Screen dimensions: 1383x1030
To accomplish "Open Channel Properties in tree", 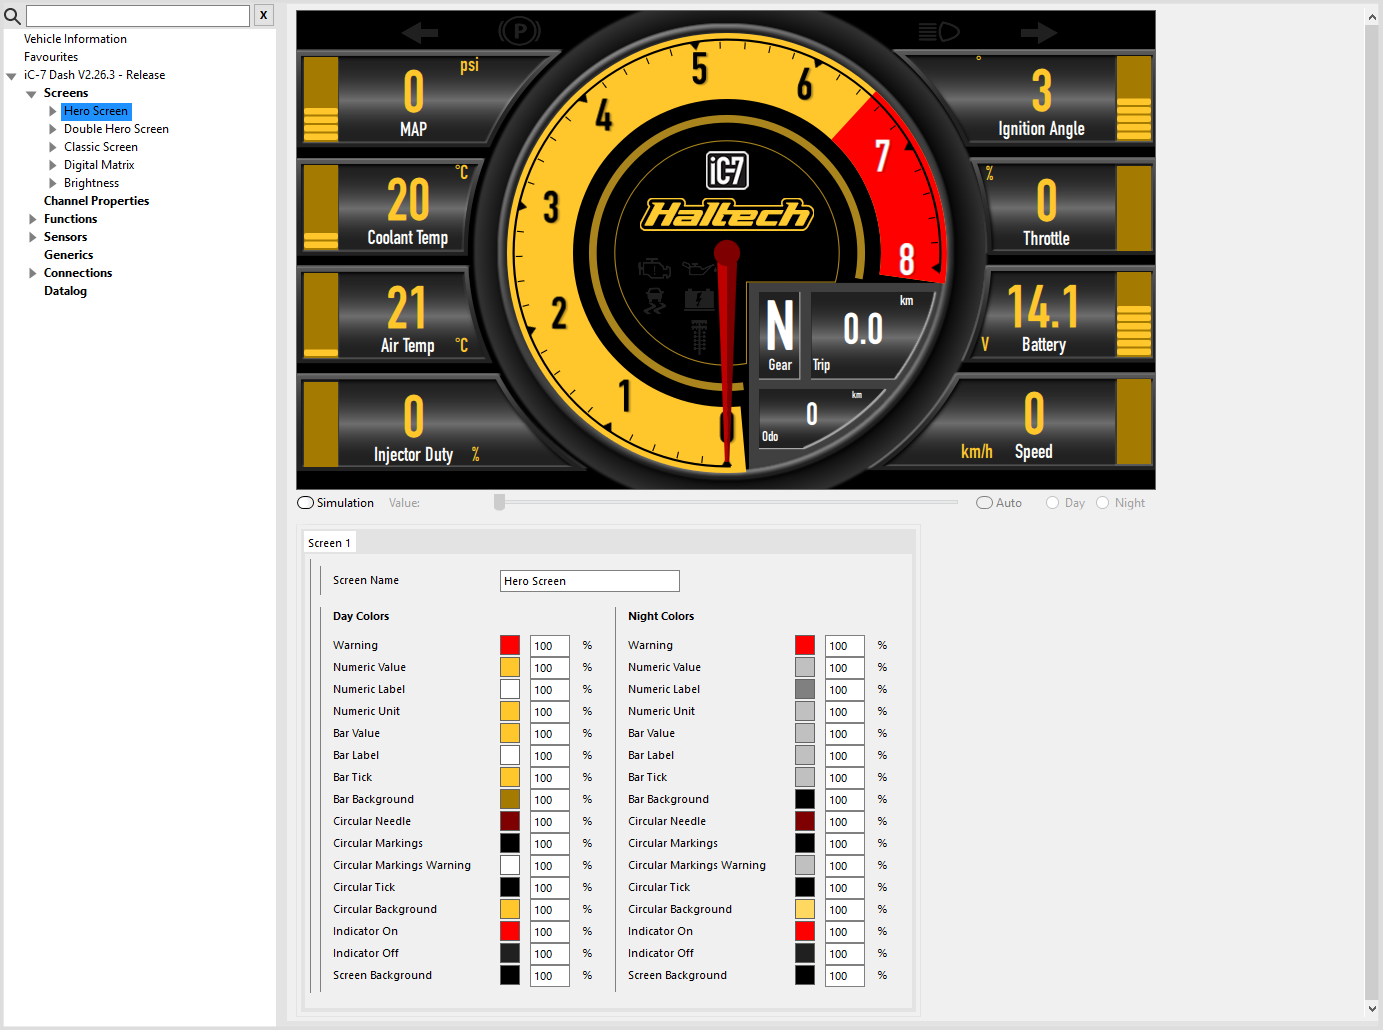I will tap(96, 201).
